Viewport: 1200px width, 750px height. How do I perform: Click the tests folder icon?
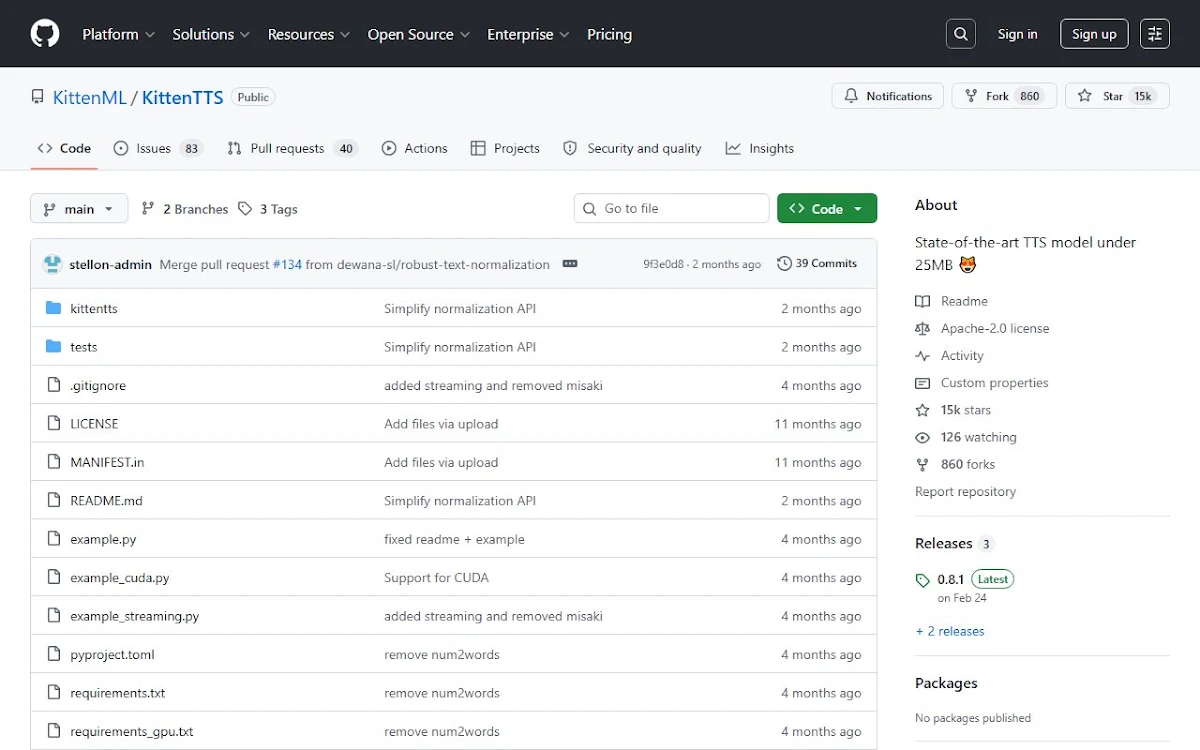[54, 347]
